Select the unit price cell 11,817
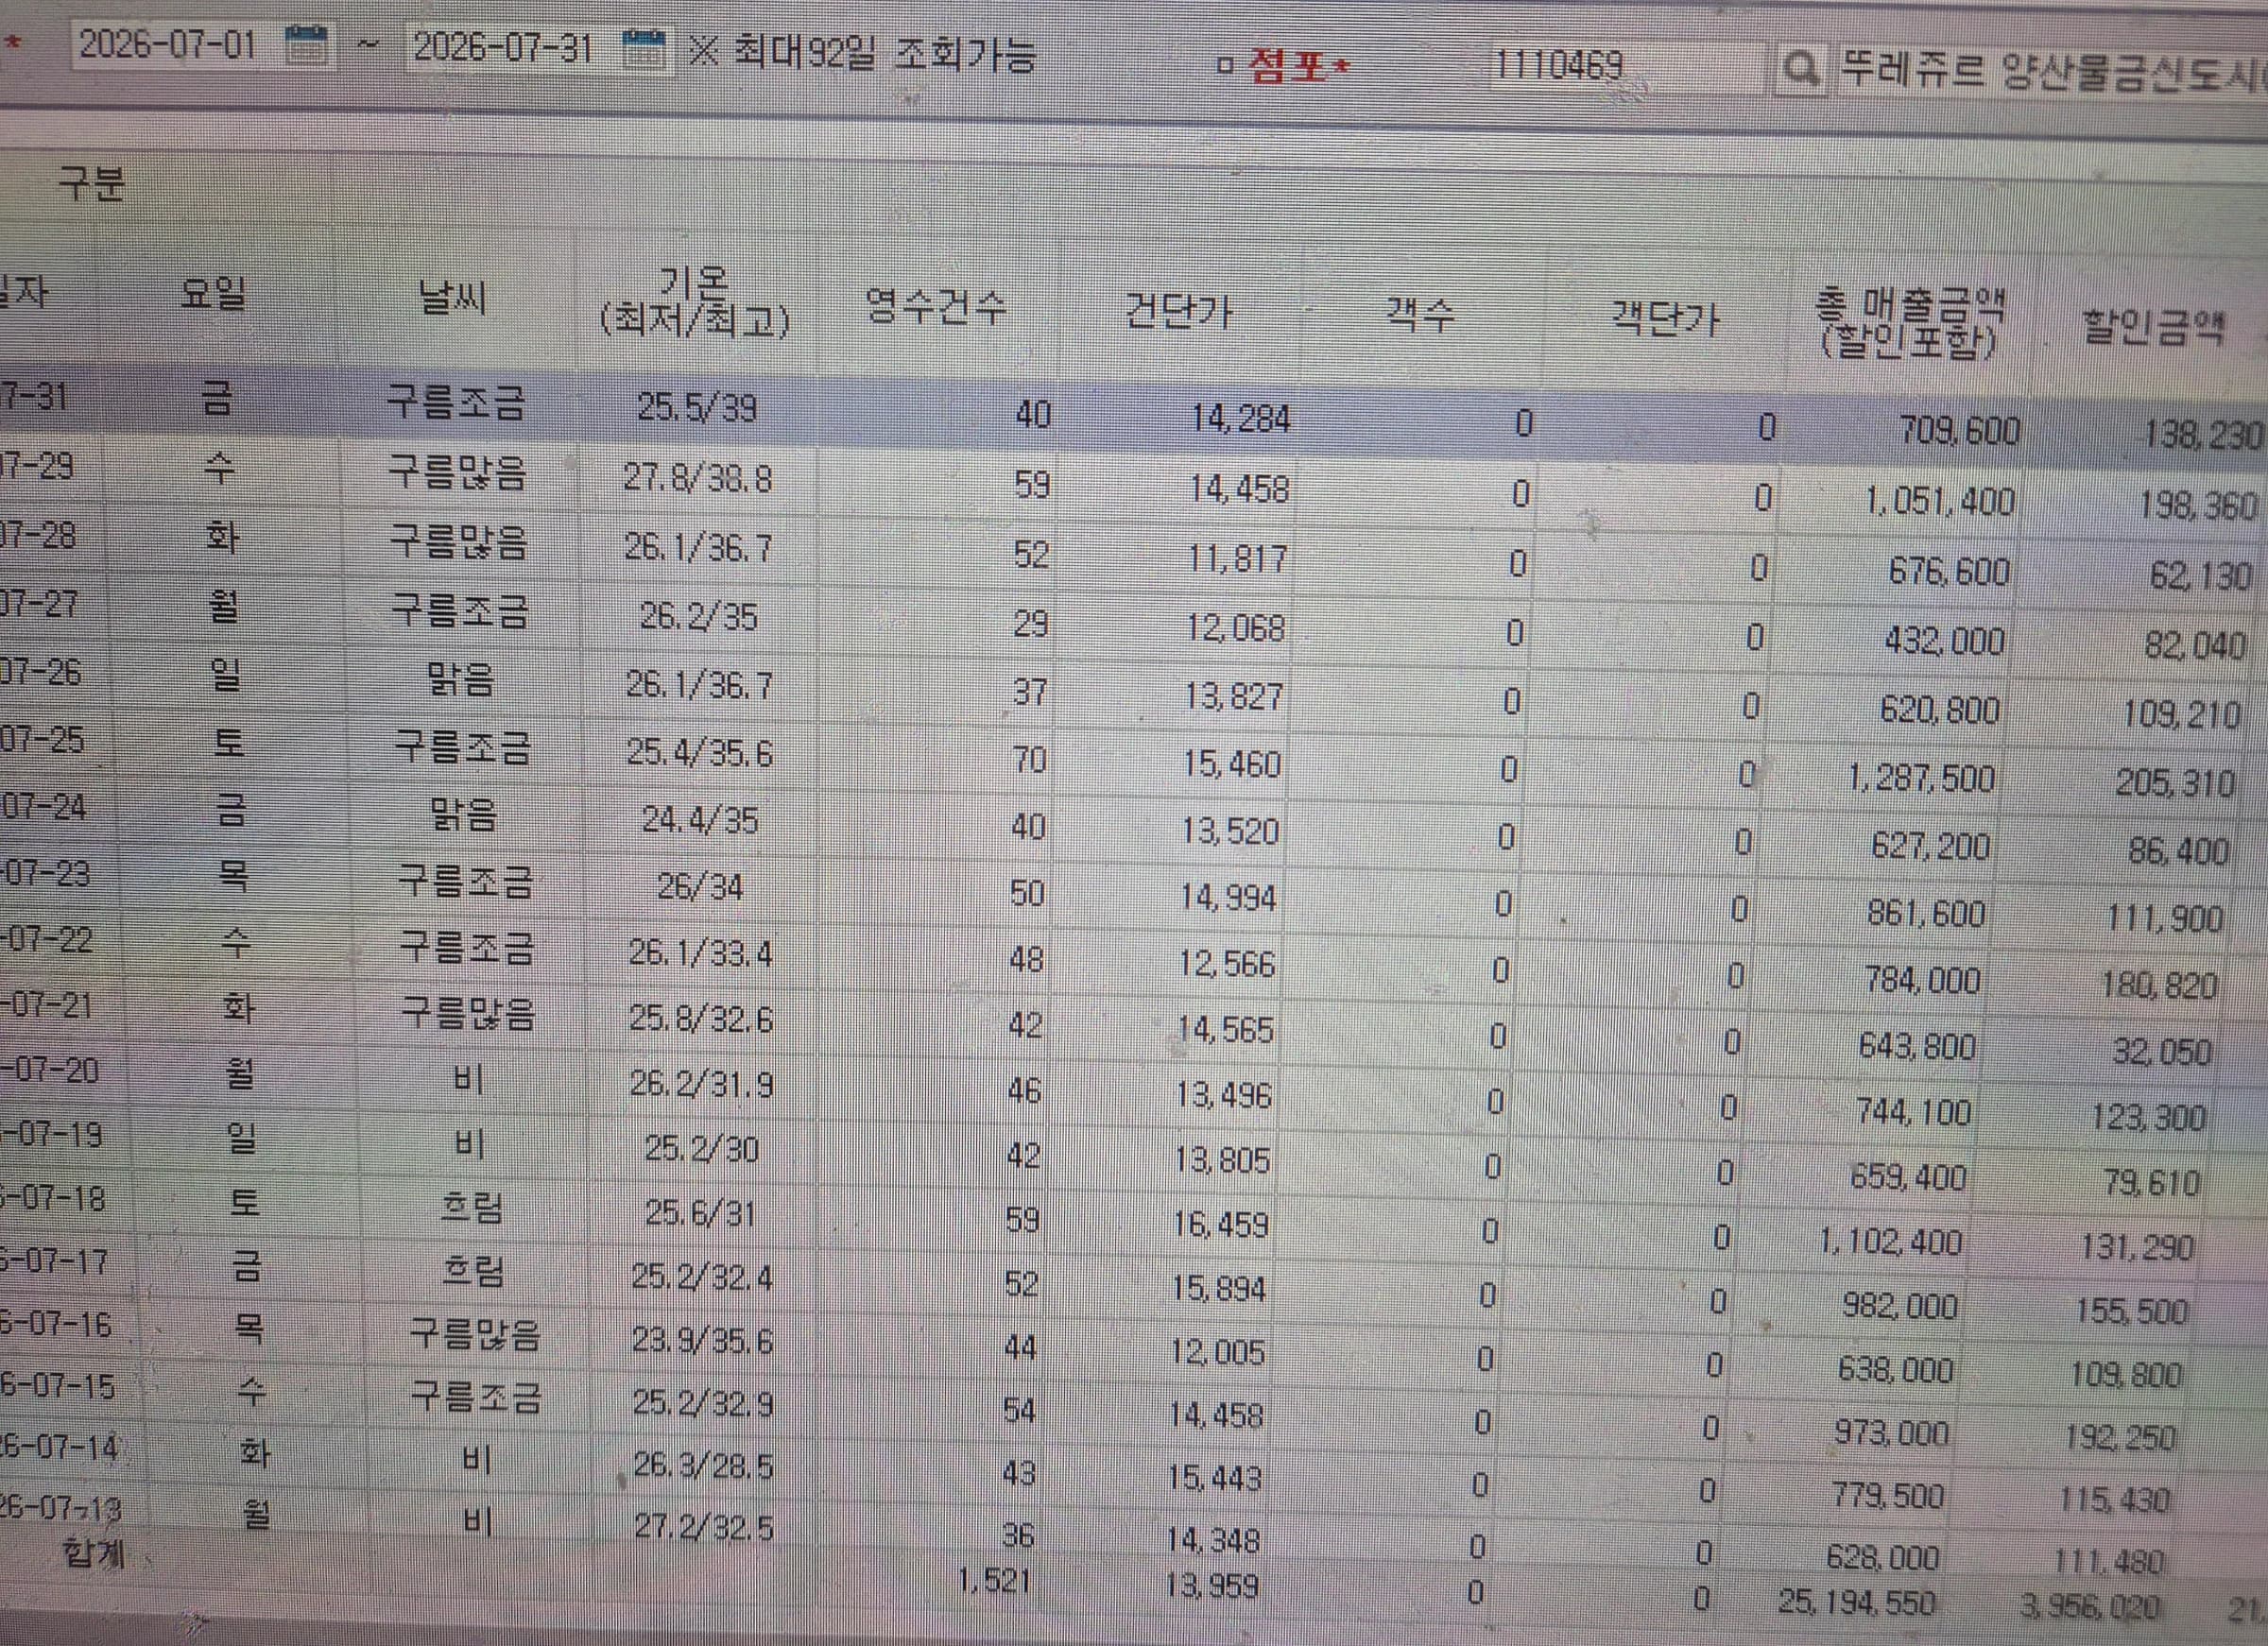The image size is (2268, 1646). click(1237, 559)
